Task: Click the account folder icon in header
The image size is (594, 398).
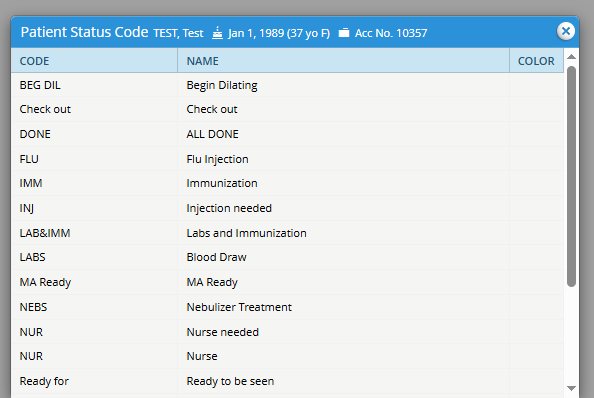Action: [x=344, y=33]
